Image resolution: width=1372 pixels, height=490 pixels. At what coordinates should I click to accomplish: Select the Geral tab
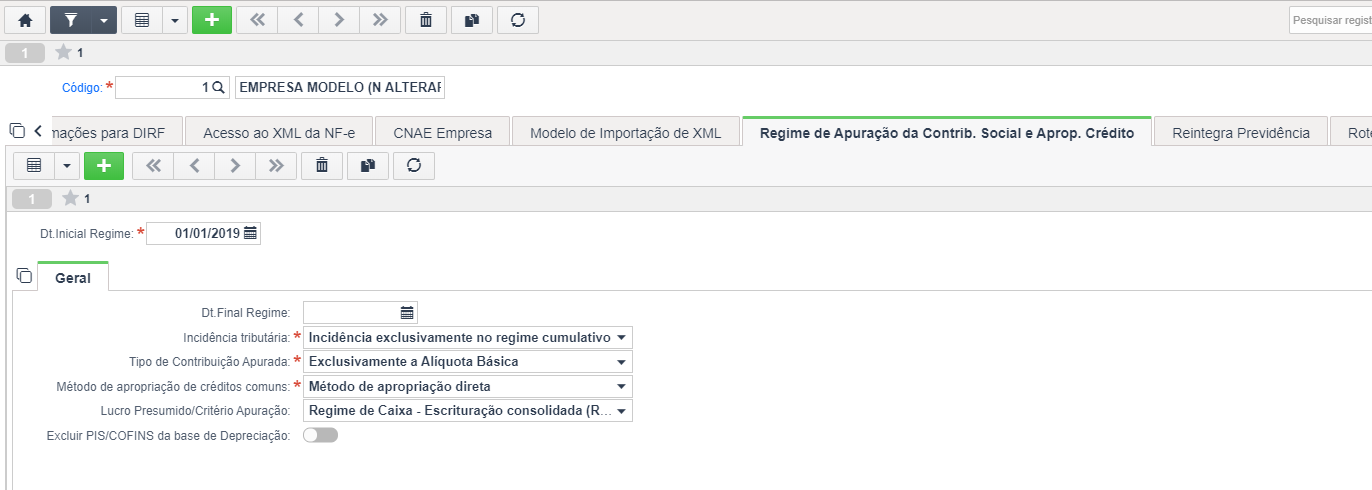coord(73,277)
